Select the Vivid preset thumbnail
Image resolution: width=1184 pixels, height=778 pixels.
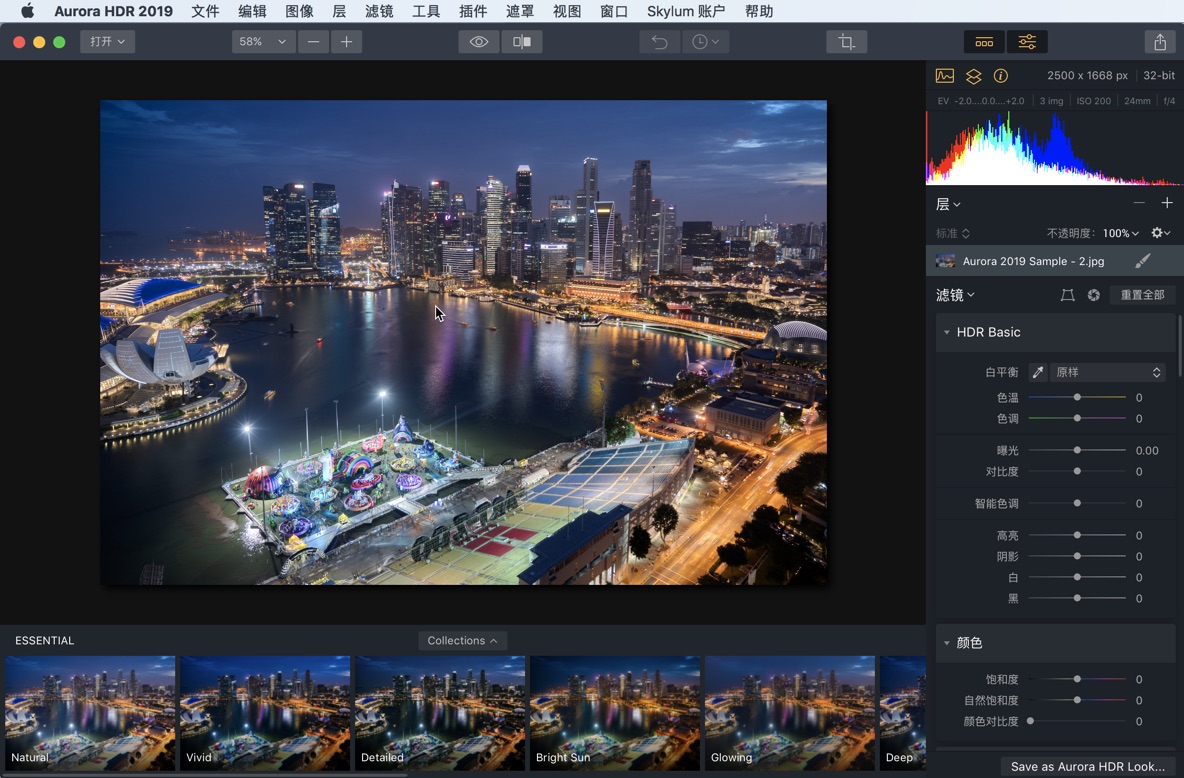coord(265,713)
